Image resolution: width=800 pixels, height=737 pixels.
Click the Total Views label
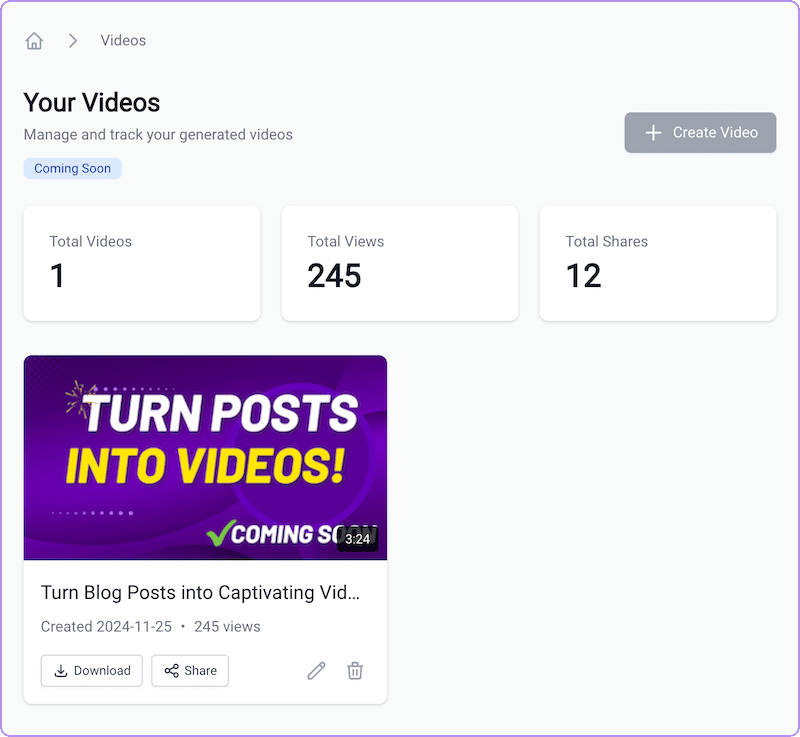coord(345,241)
